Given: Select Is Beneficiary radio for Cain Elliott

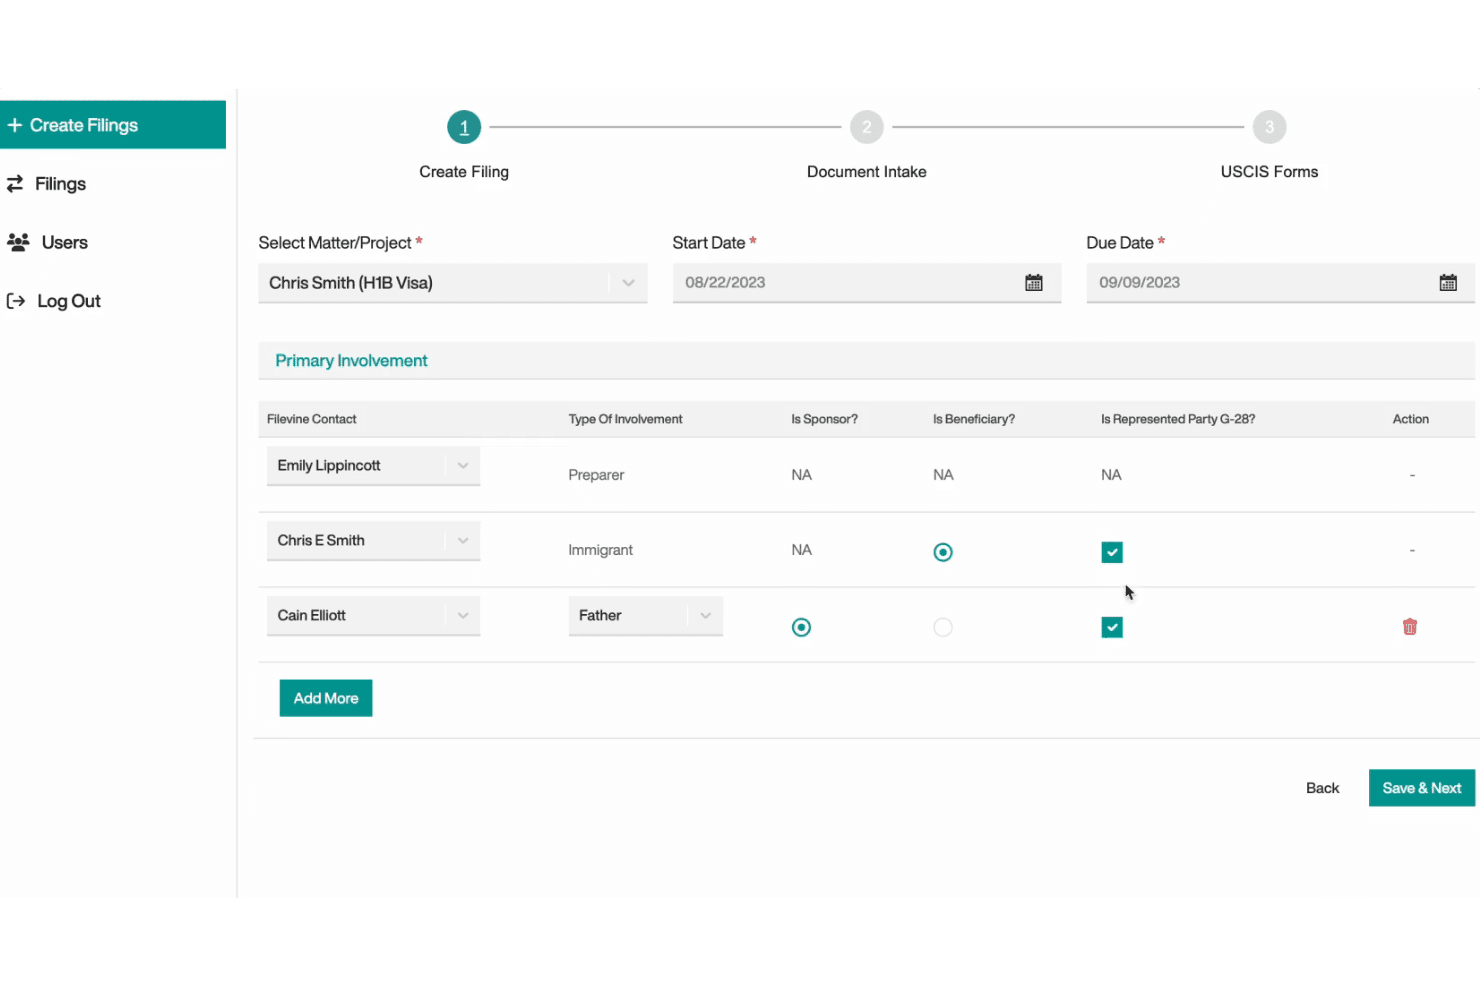Looking at the screenshot, I should 943,627.
